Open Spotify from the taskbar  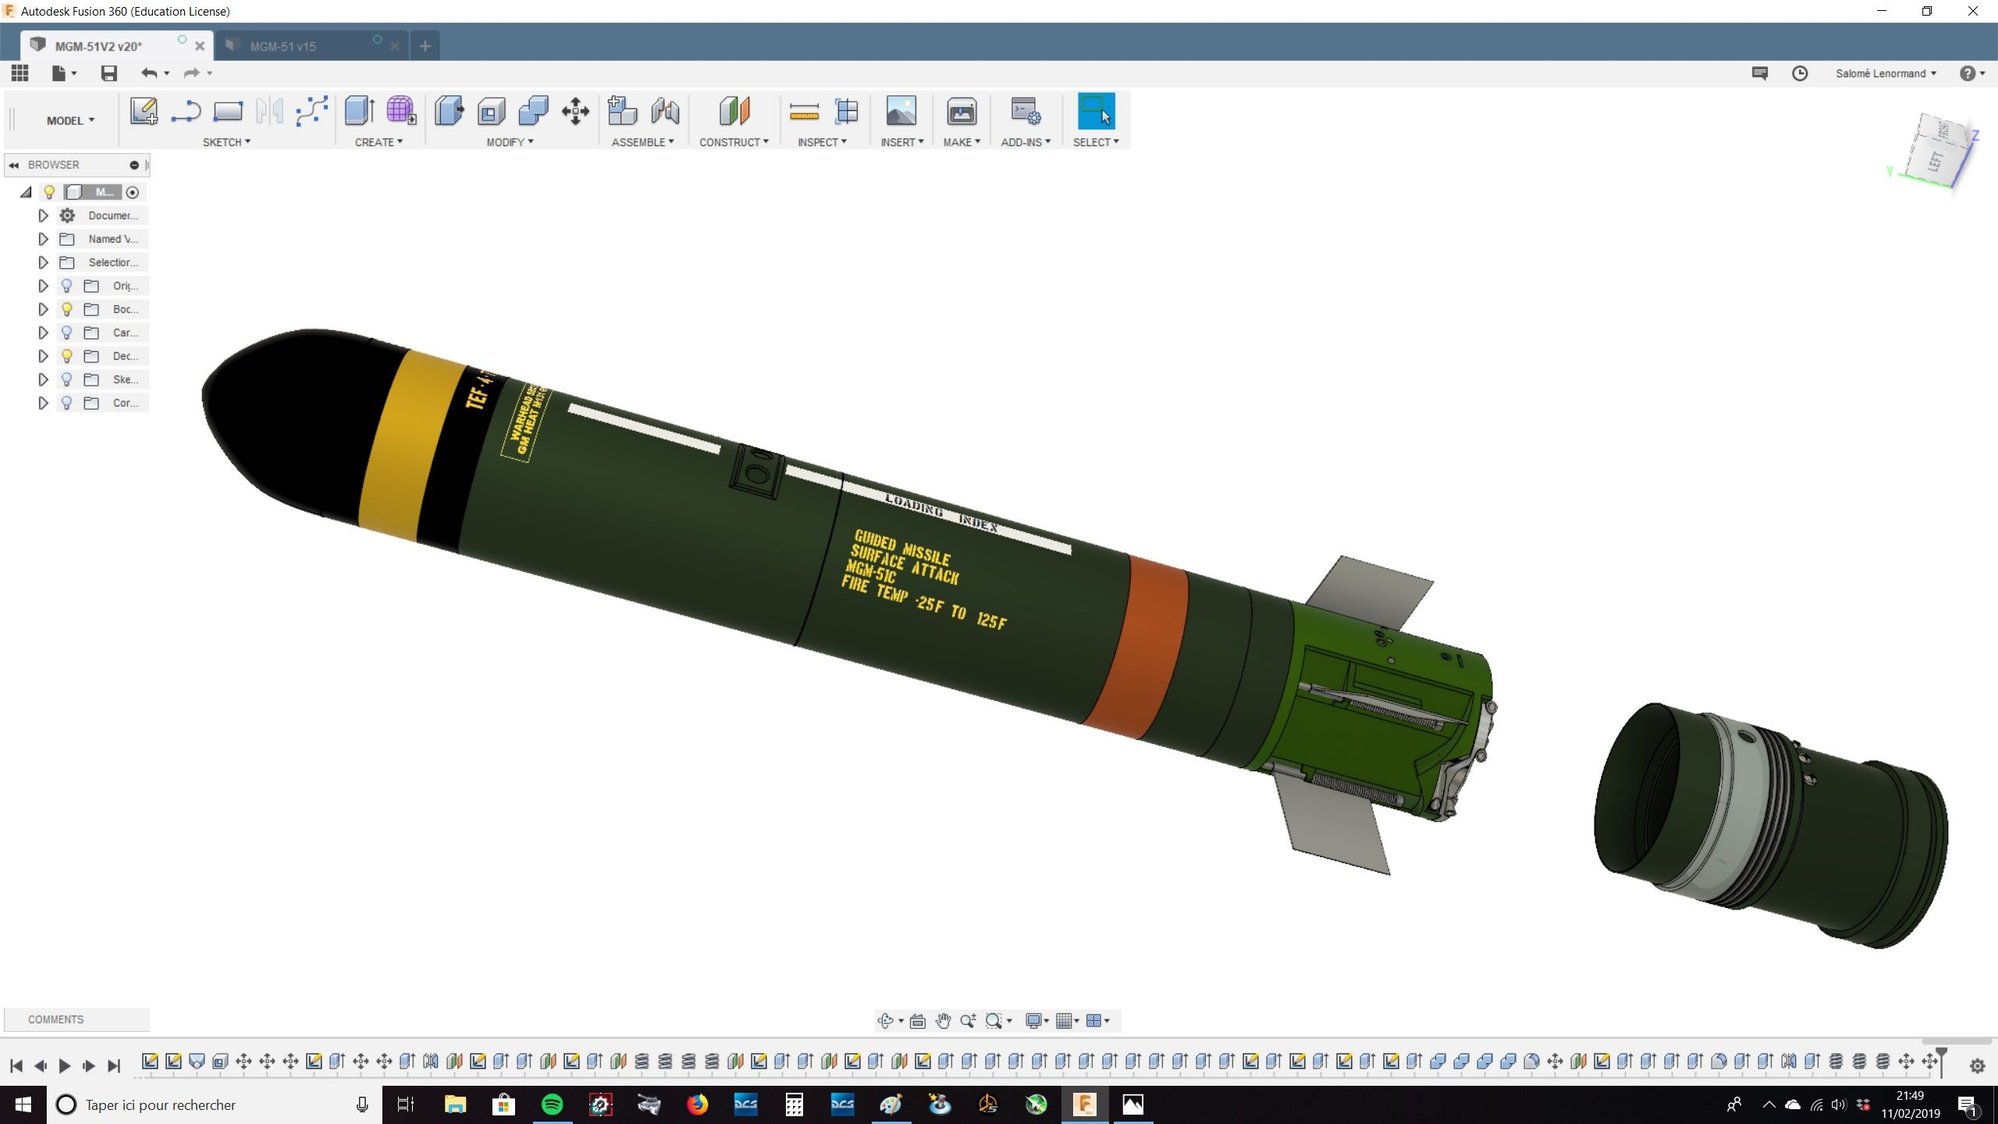[x=552, y=1104]
